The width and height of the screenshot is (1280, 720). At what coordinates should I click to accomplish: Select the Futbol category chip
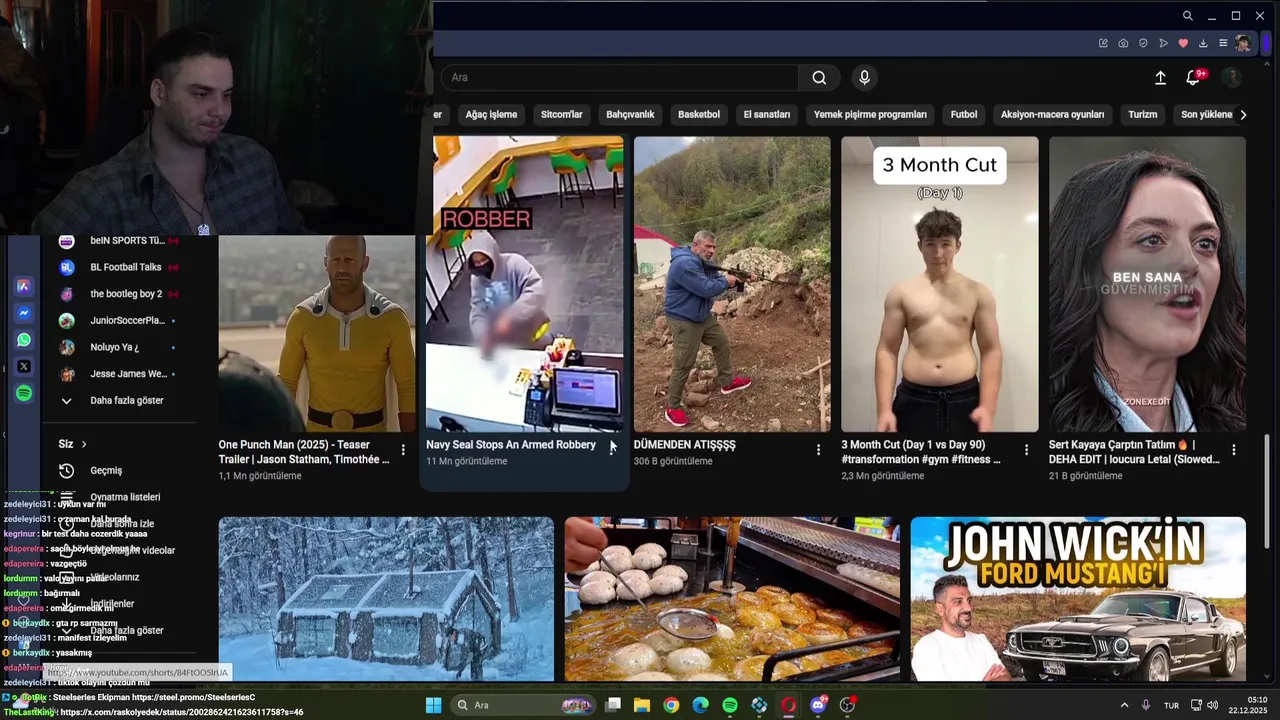click(964, 114)
